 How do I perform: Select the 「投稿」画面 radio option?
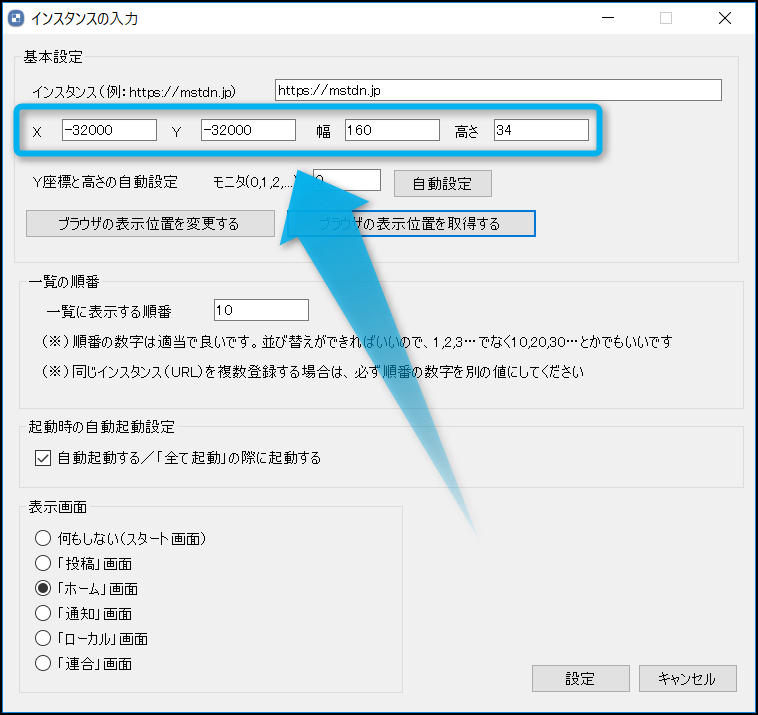click(x=43, y=563)
